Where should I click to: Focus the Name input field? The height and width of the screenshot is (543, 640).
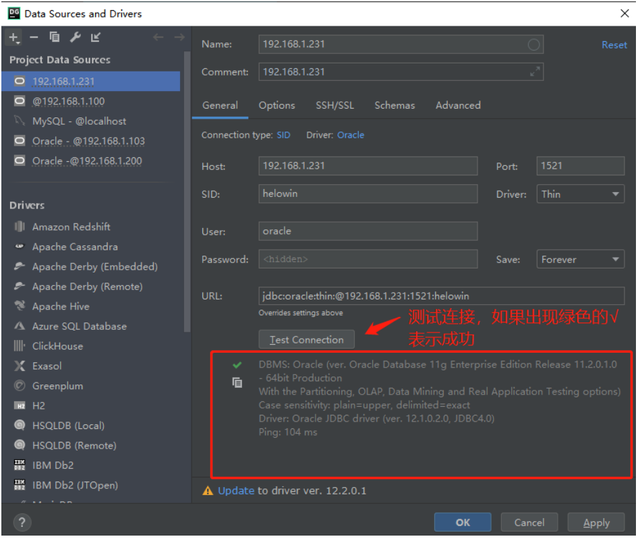[401, 45]
